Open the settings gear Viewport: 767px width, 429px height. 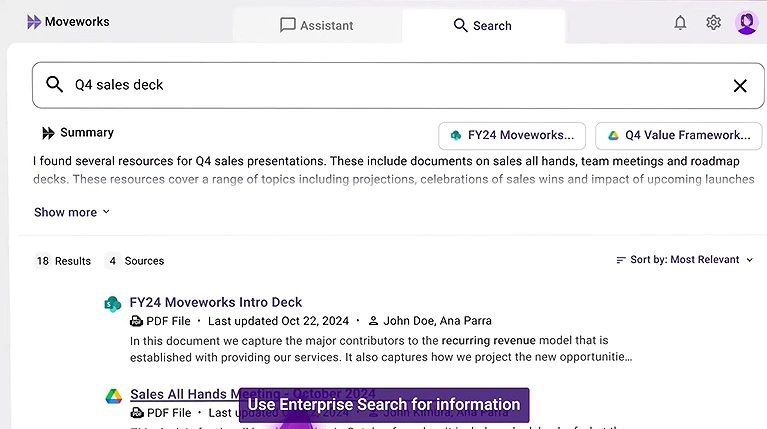(713, 23)
